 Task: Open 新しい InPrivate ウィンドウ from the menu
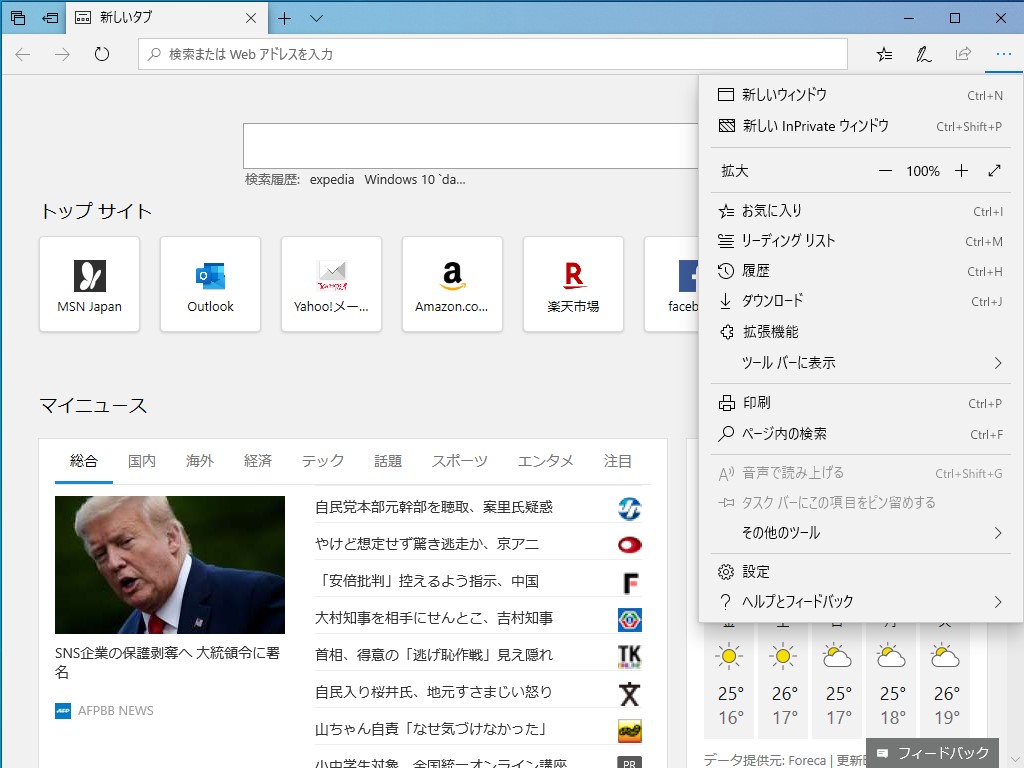793,126
